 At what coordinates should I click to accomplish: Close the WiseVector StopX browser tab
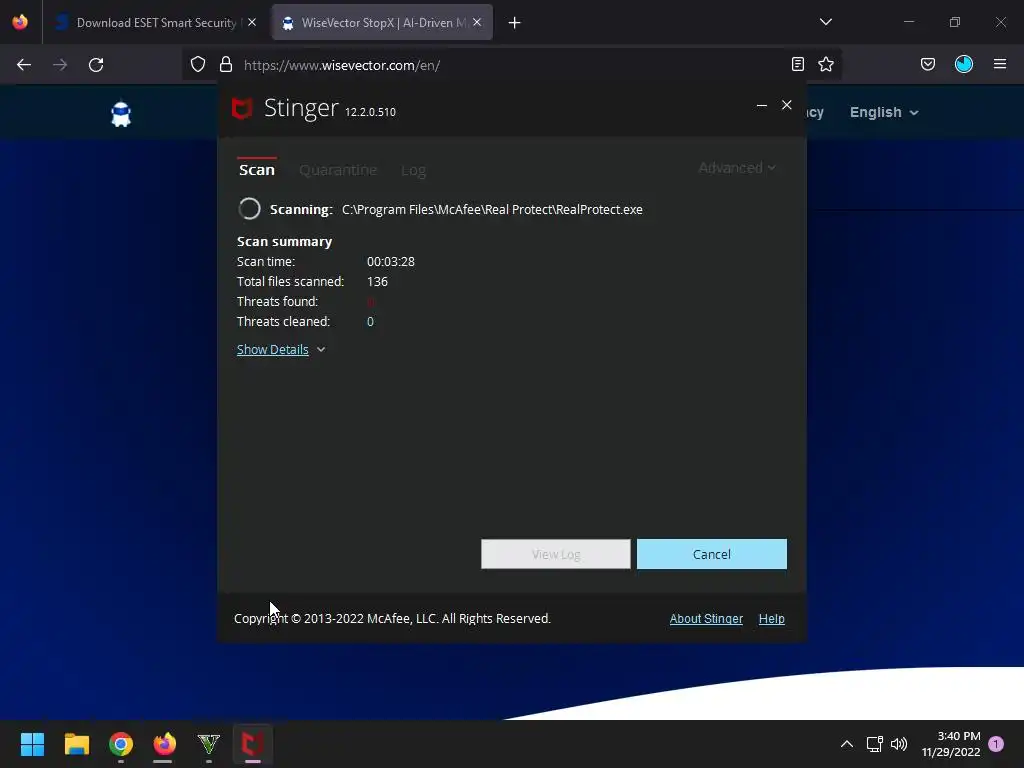point(477,22)
